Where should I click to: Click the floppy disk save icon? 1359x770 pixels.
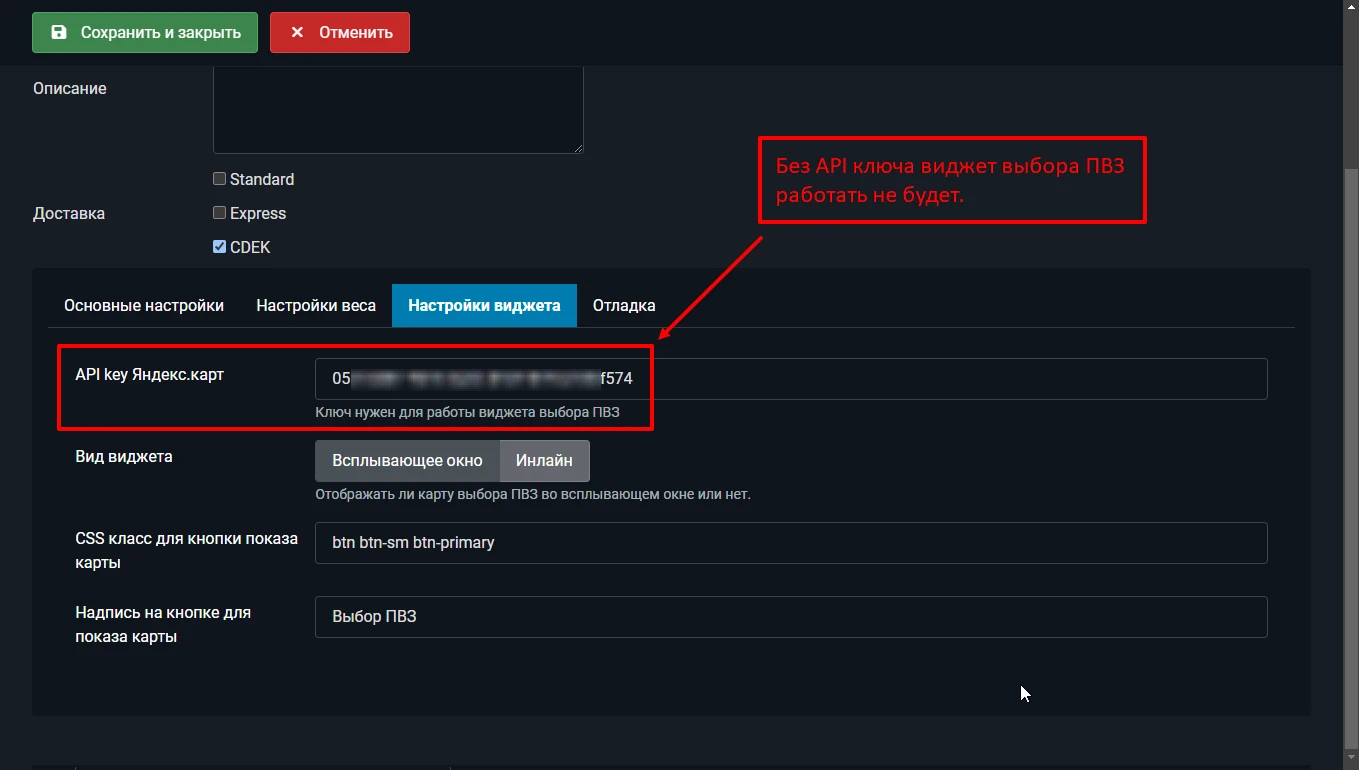[x=59, y=32]
